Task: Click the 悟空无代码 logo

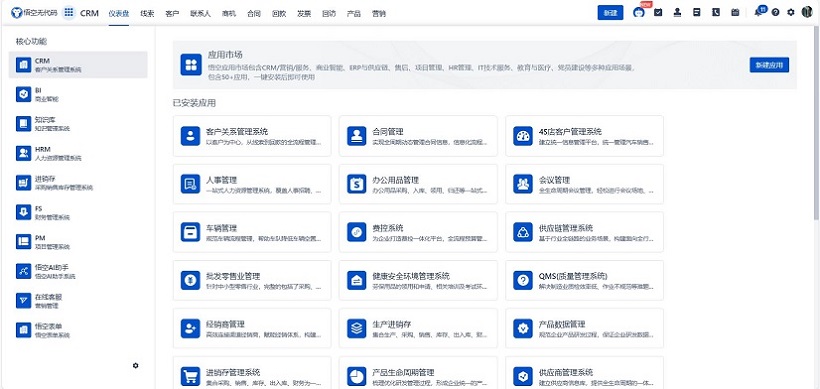Action: (x=34, y=13)
